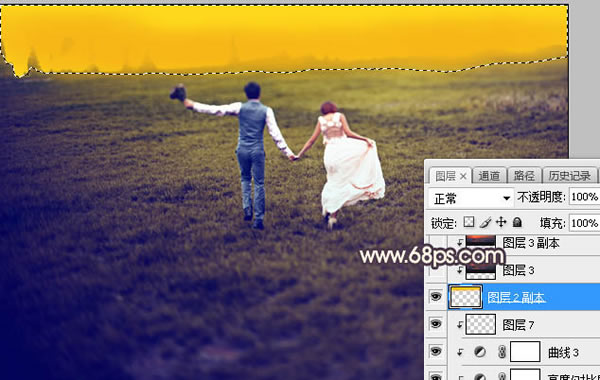This screenshot has width=600, height=380.
Task: Click the 不透明度 100% opacity field
Action: tap(584, 197)
